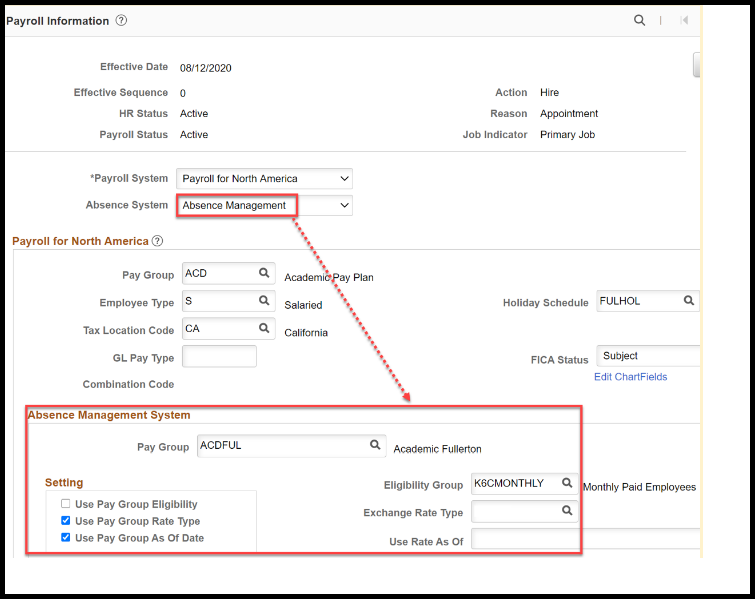755x599 pixels.
Task: Open lookup for Pay Group ACD
Action: tap(264, 273)
